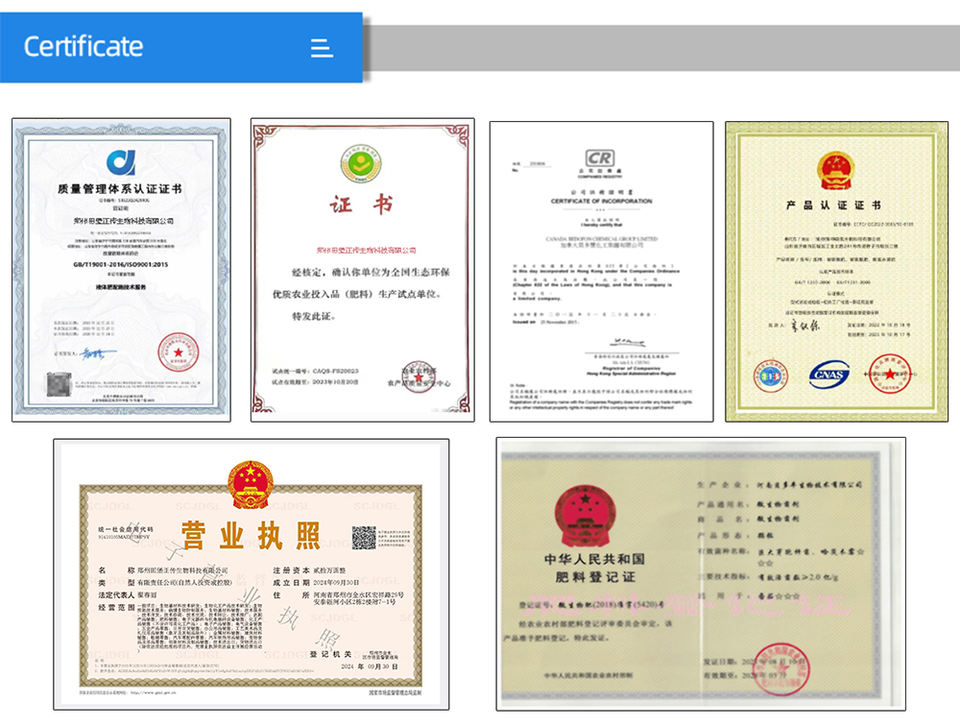This screenshot has height=725, width=960.
Task: Click the red seal on ISO certificate
Action: [178, 352]
